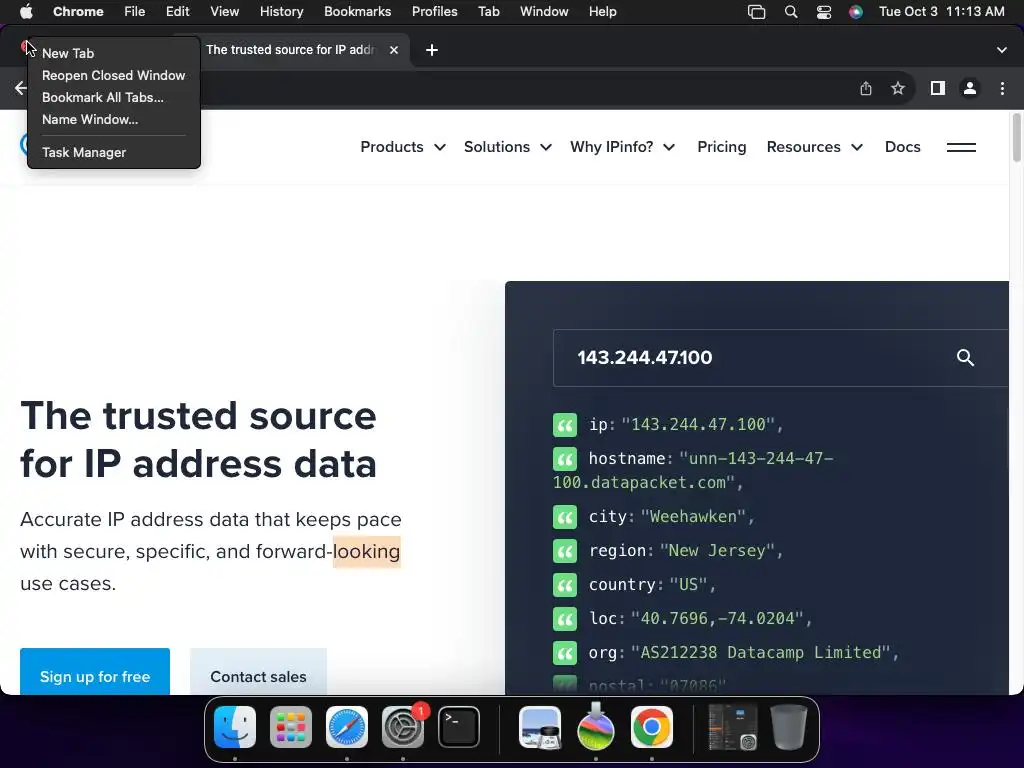Open the hamburger menu on IPinfo site

(x=961, y=147)
